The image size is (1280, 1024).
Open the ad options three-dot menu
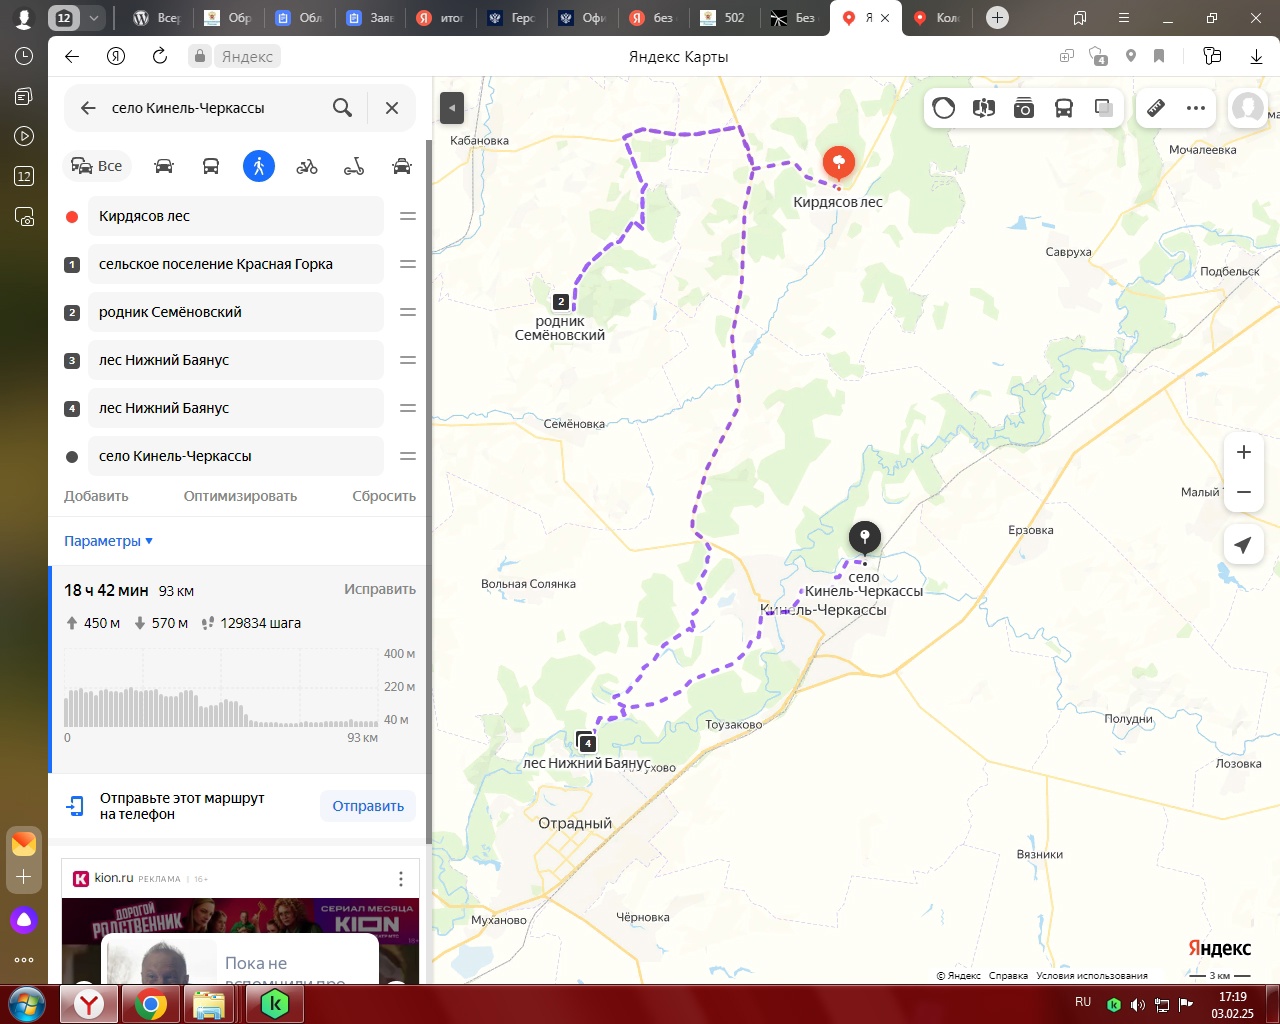[401, 879]
